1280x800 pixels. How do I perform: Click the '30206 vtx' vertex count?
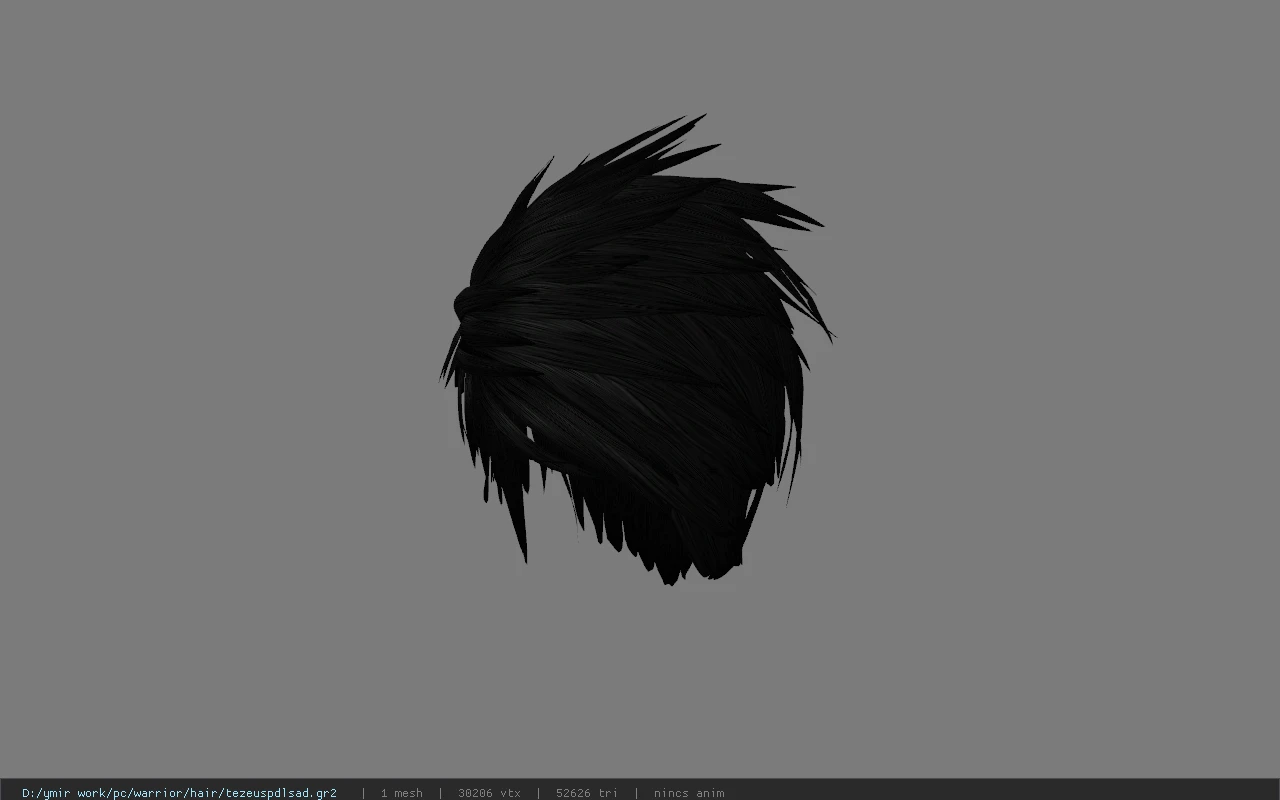(489, 793)
